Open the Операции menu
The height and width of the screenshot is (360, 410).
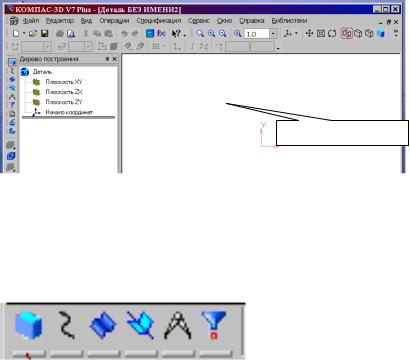pos(114,21)
